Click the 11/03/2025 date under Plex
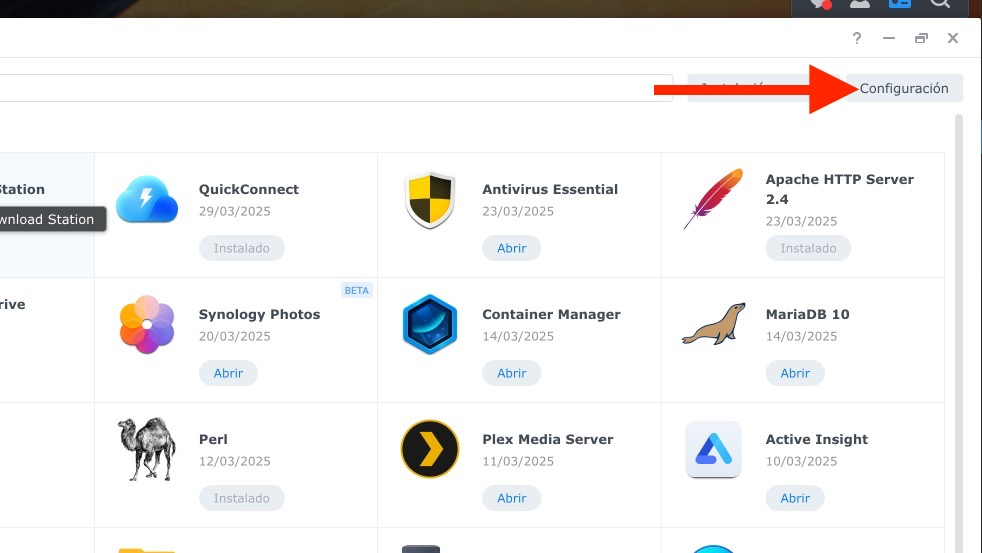 (518, 461)
